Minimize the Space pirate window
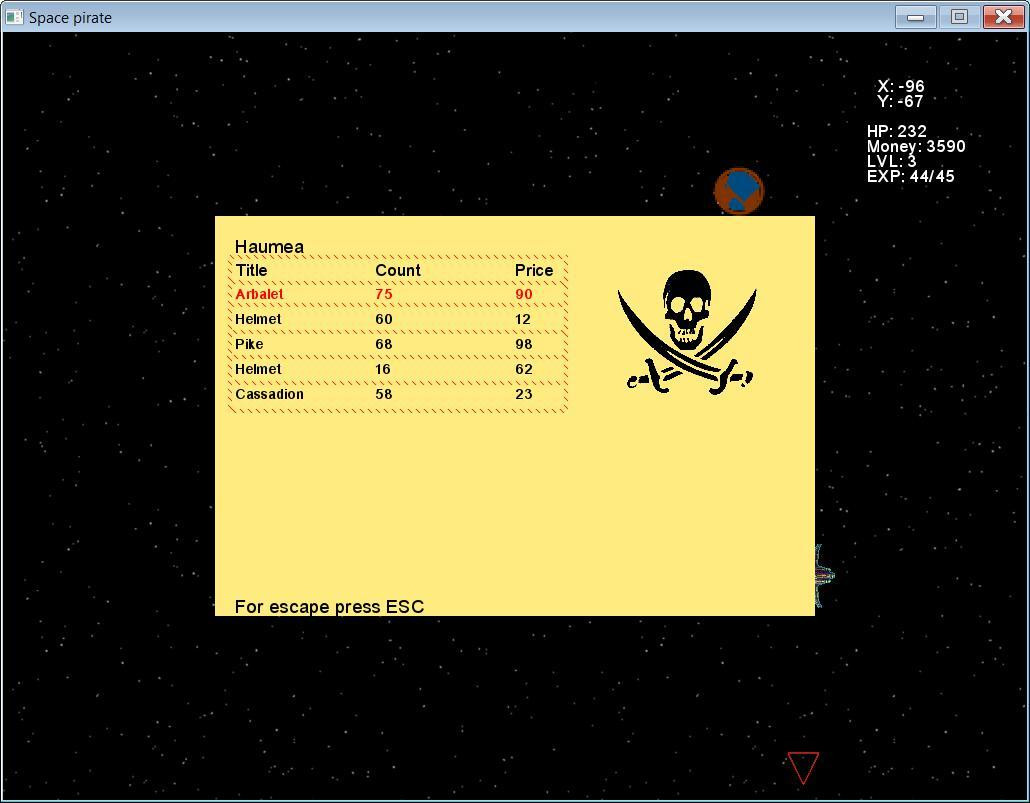This screenshot has height=803, width=1030. pos(916,17)
